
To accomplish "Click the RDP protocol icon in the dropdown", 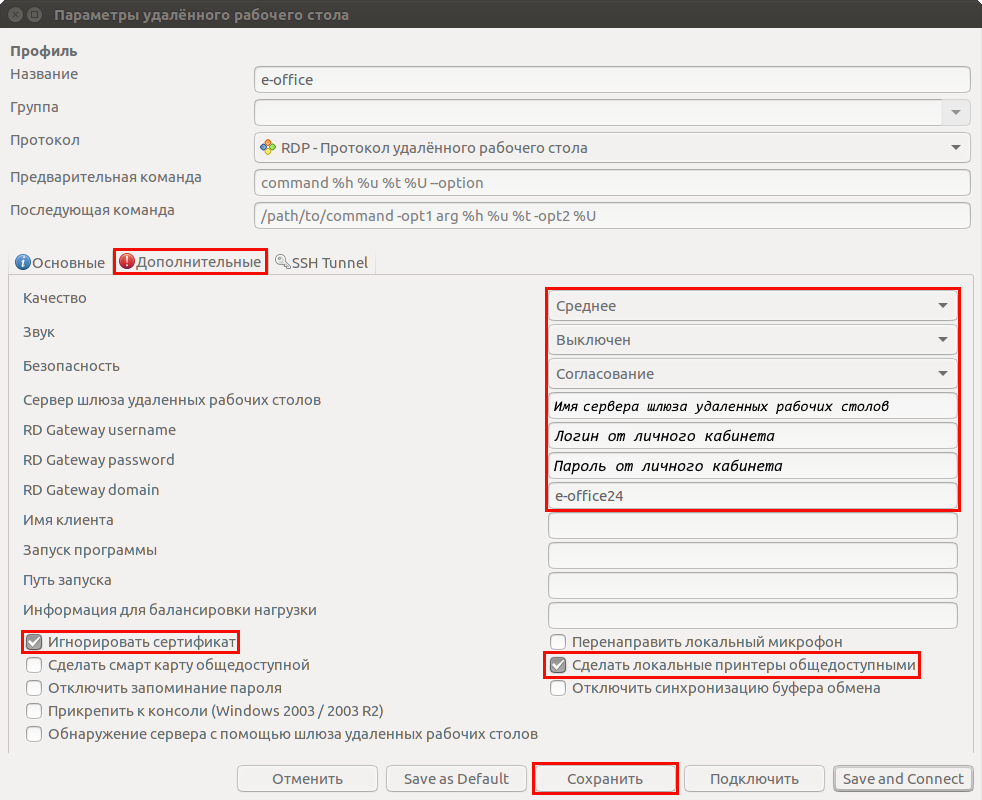I will (x=268, y=148).
